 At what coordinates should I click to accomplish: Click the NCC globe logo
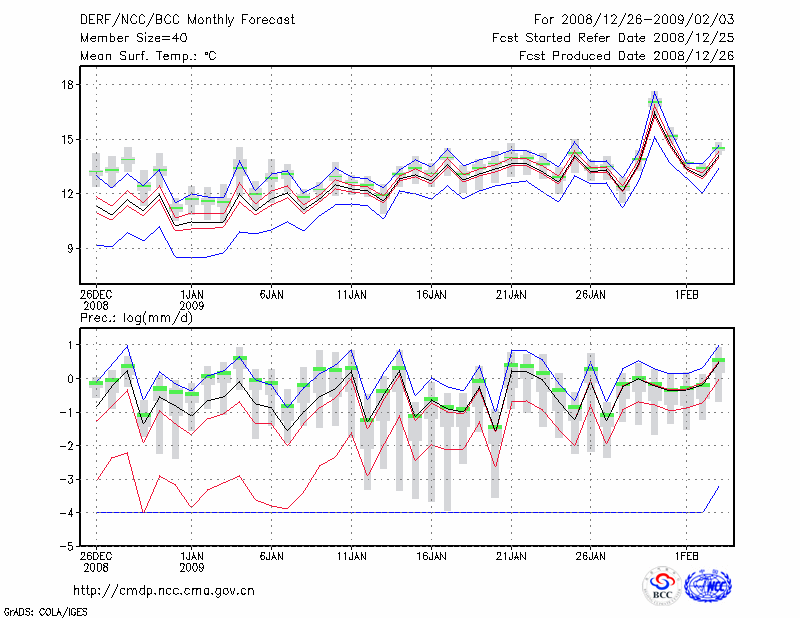[x=706, y=586]
